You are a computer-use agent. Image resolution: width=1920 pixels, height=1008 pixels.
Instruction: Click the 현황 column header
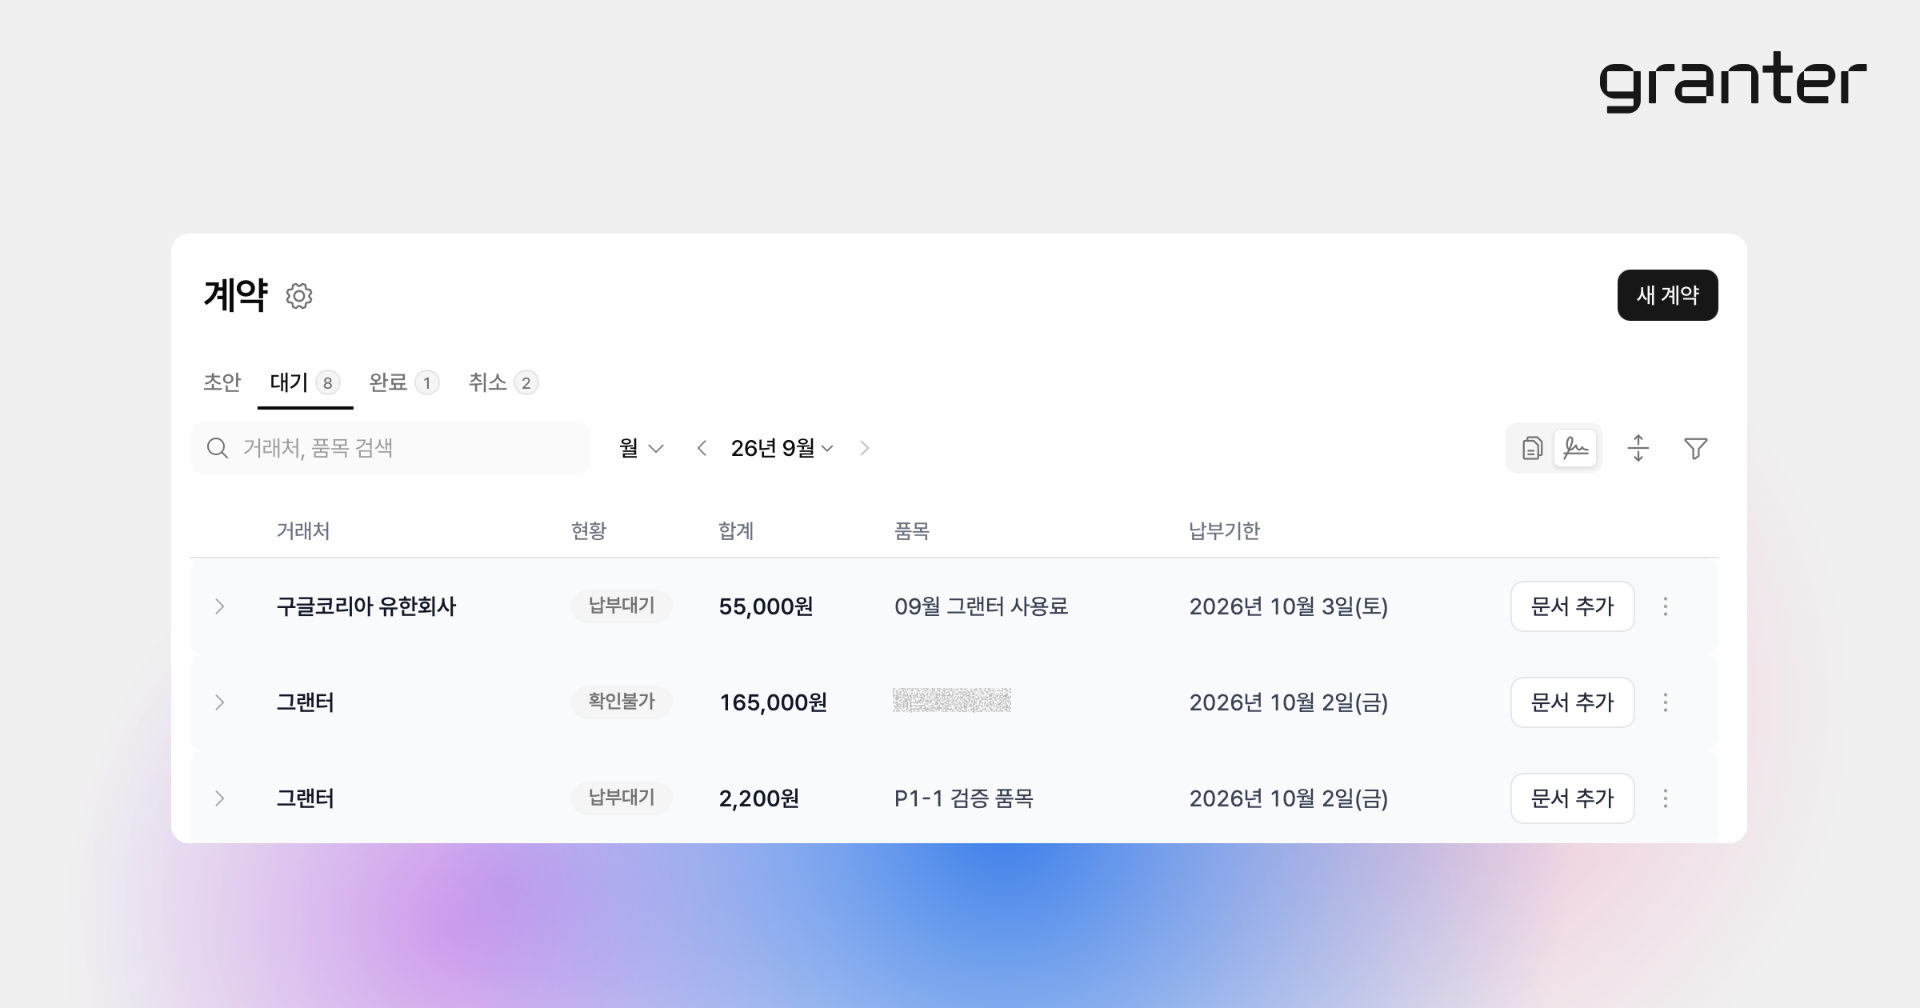point(589,531)
